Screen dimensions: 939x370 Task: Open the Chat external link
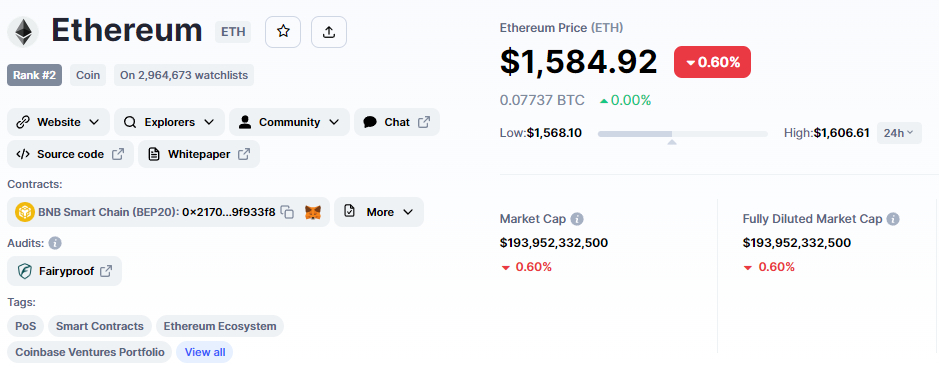(x=397, y=122)
